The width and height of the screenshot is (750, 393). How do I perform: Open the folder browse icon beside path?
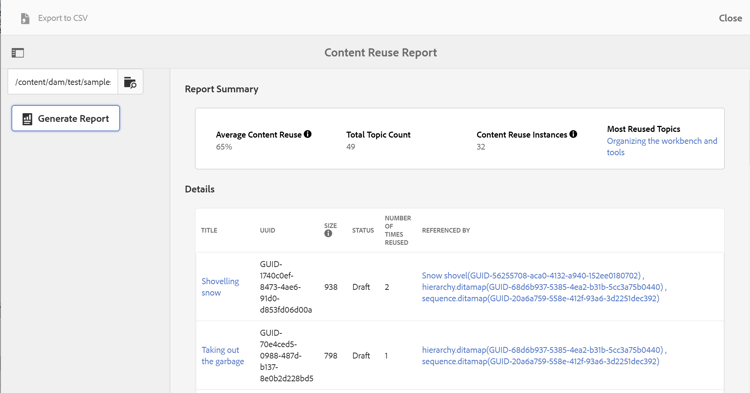[130, 82]
